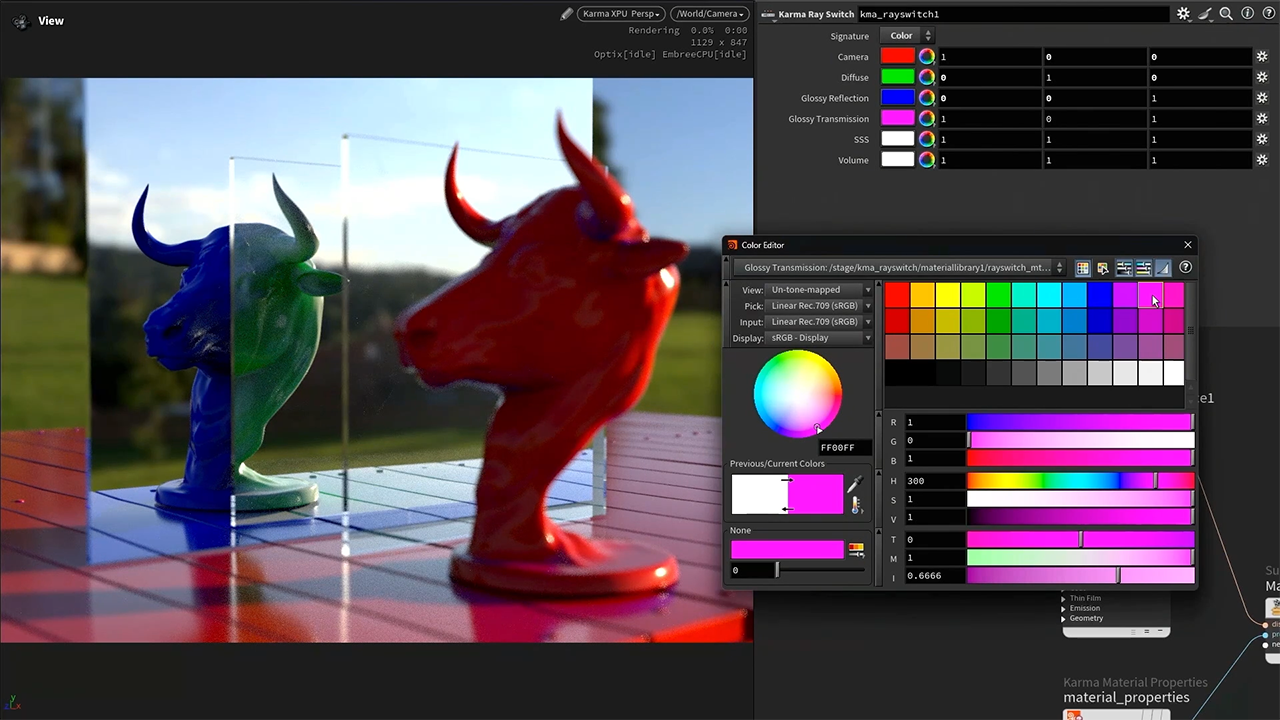Expand the Geometry section in node

click(1064, 619)
